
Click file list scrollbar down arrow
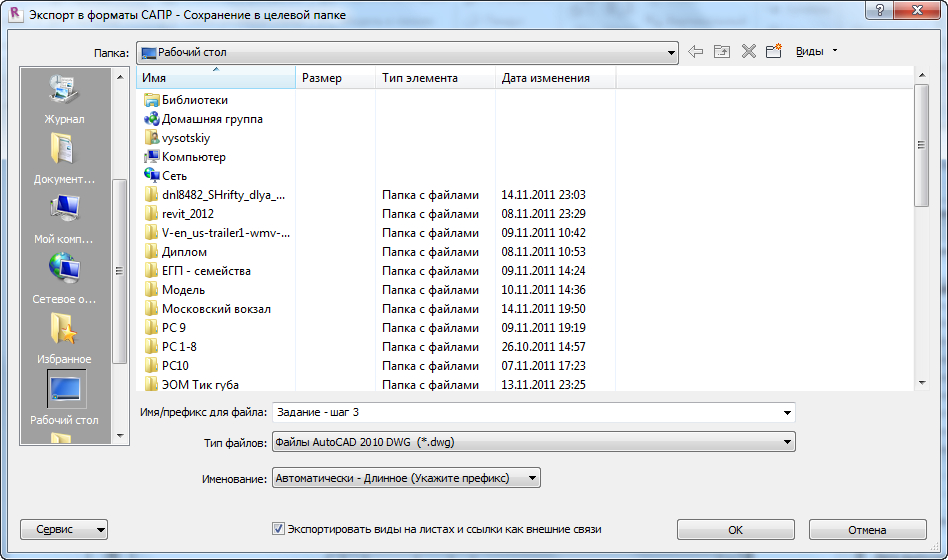point(922,383)
